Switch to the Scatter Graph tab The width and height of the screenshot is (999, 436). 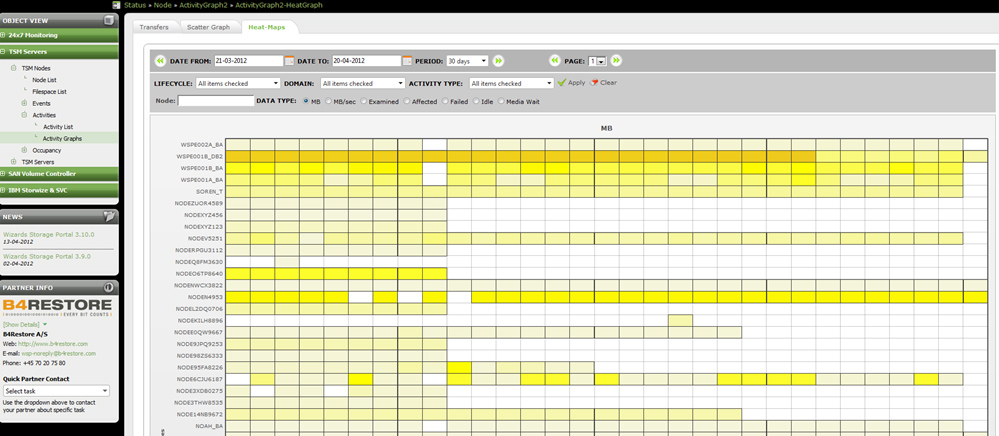click(208, 27)
